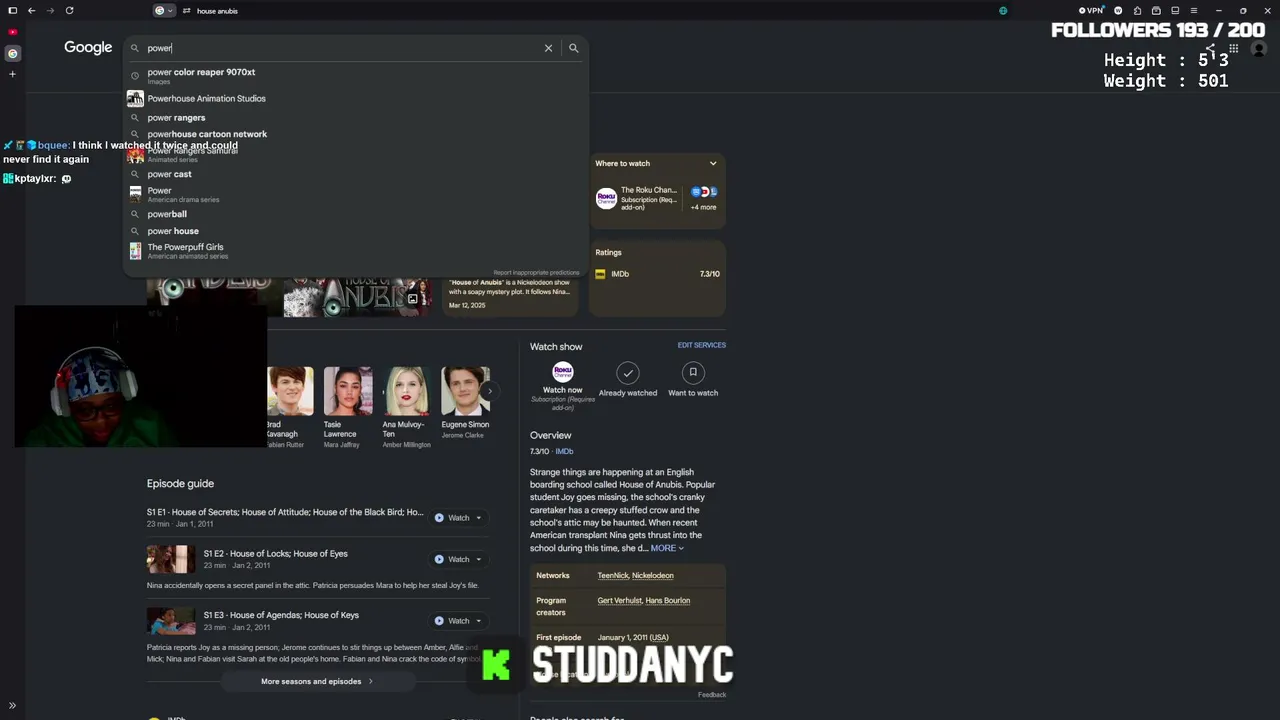Image resolution: width=1280 pixels, height=720 pixels.
Task: Click 'Report inappropriate predictions' link
Action: coord(536,272)
